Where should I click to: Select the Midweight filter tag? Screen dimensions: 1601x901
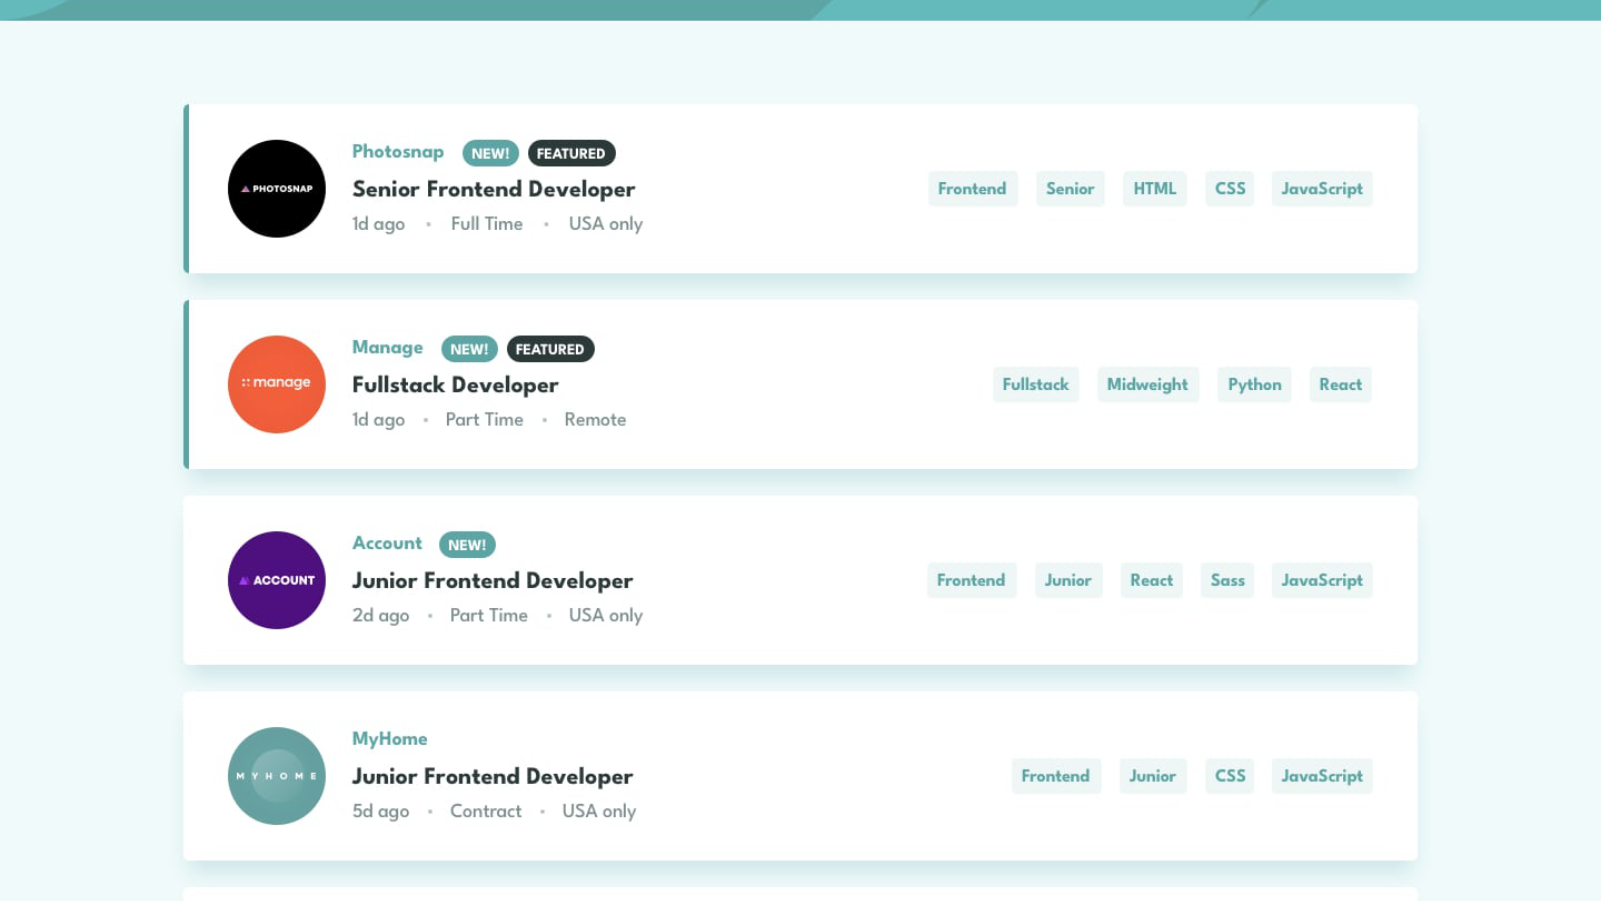[1147, 385]
